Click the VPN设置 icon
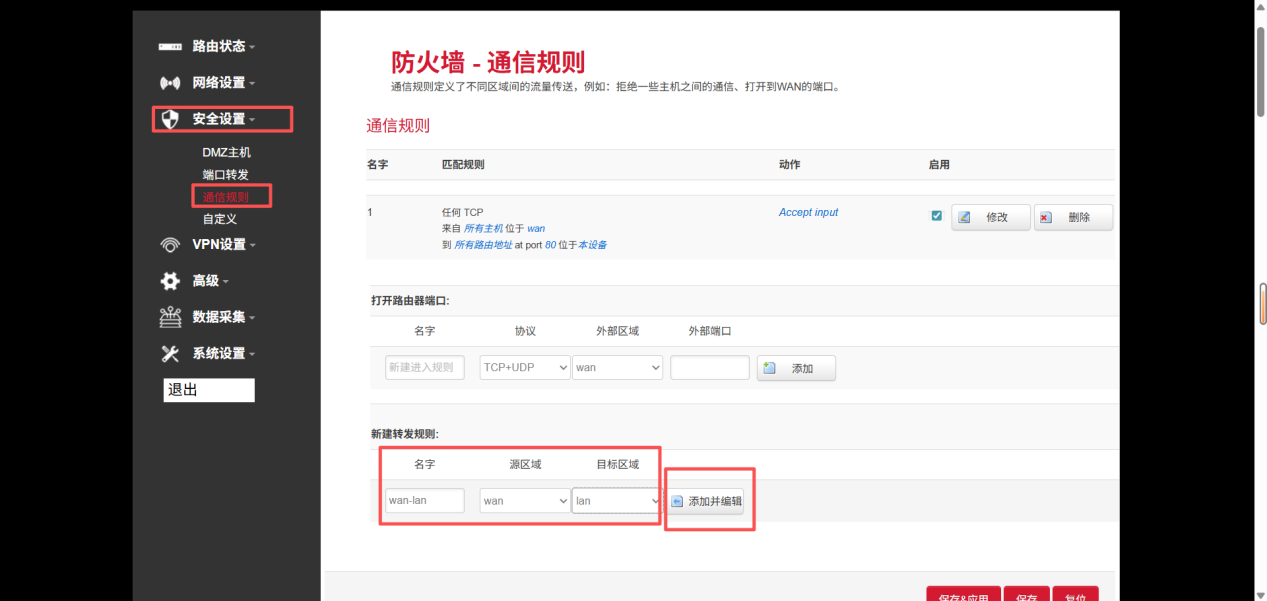 coord(168,244)
